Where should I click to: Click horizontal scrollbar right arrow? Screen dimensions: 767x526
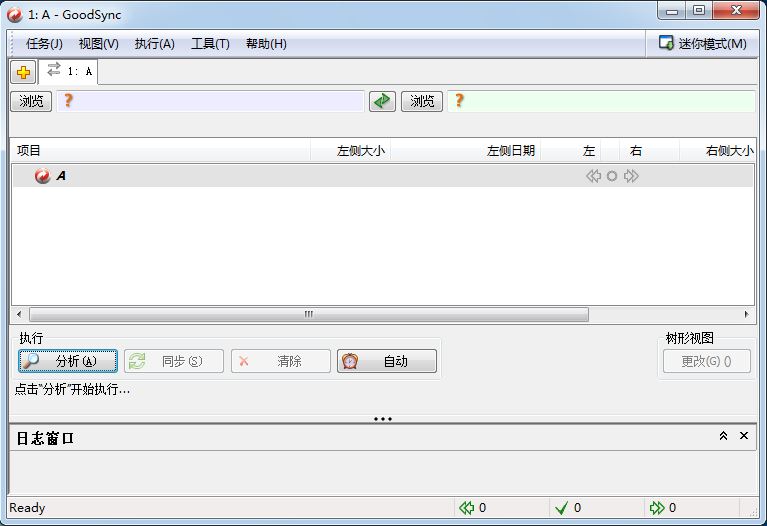(746, 314)
